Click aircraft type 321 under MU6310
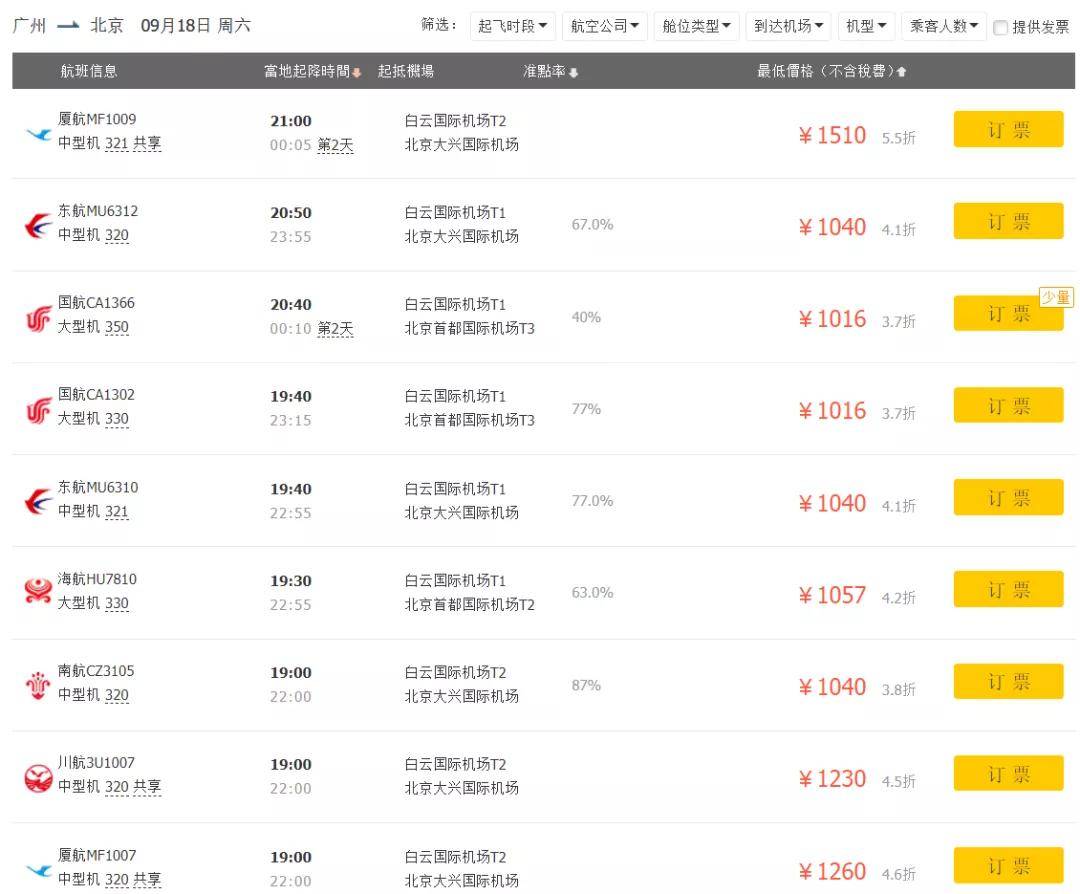The width and height of the screenshot is (1080, 894). pyautogui.click(x=116, y=511)
